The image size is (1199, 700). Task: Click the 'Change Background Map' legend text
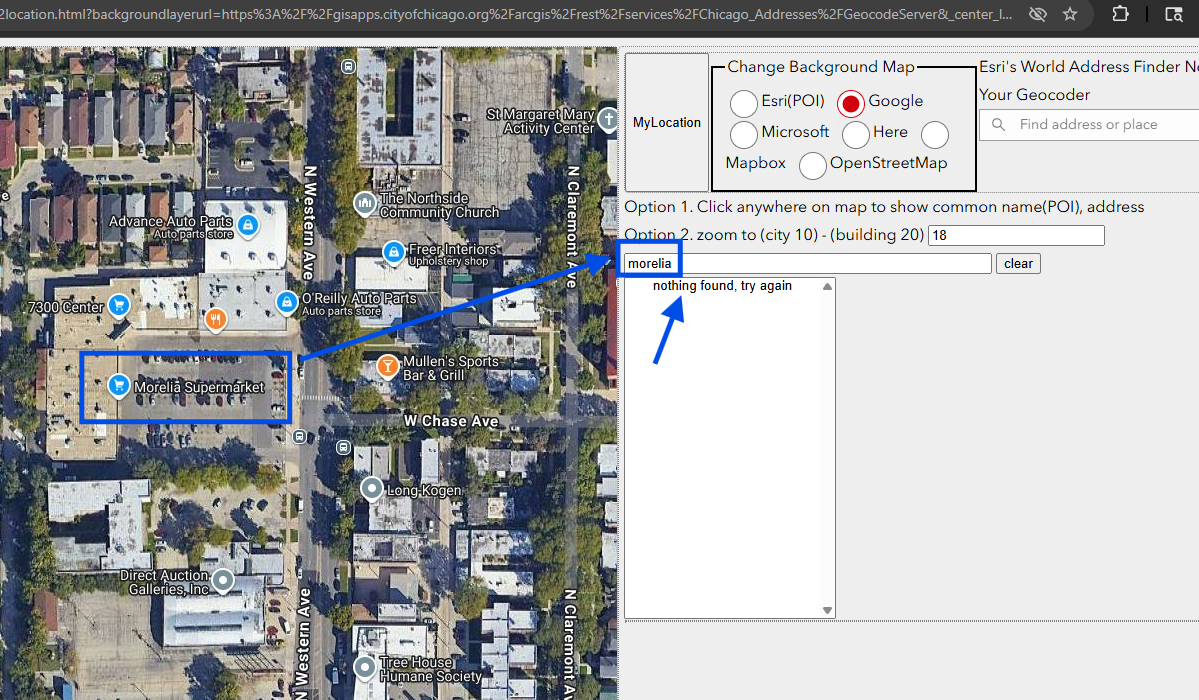[x=820, y=67]
